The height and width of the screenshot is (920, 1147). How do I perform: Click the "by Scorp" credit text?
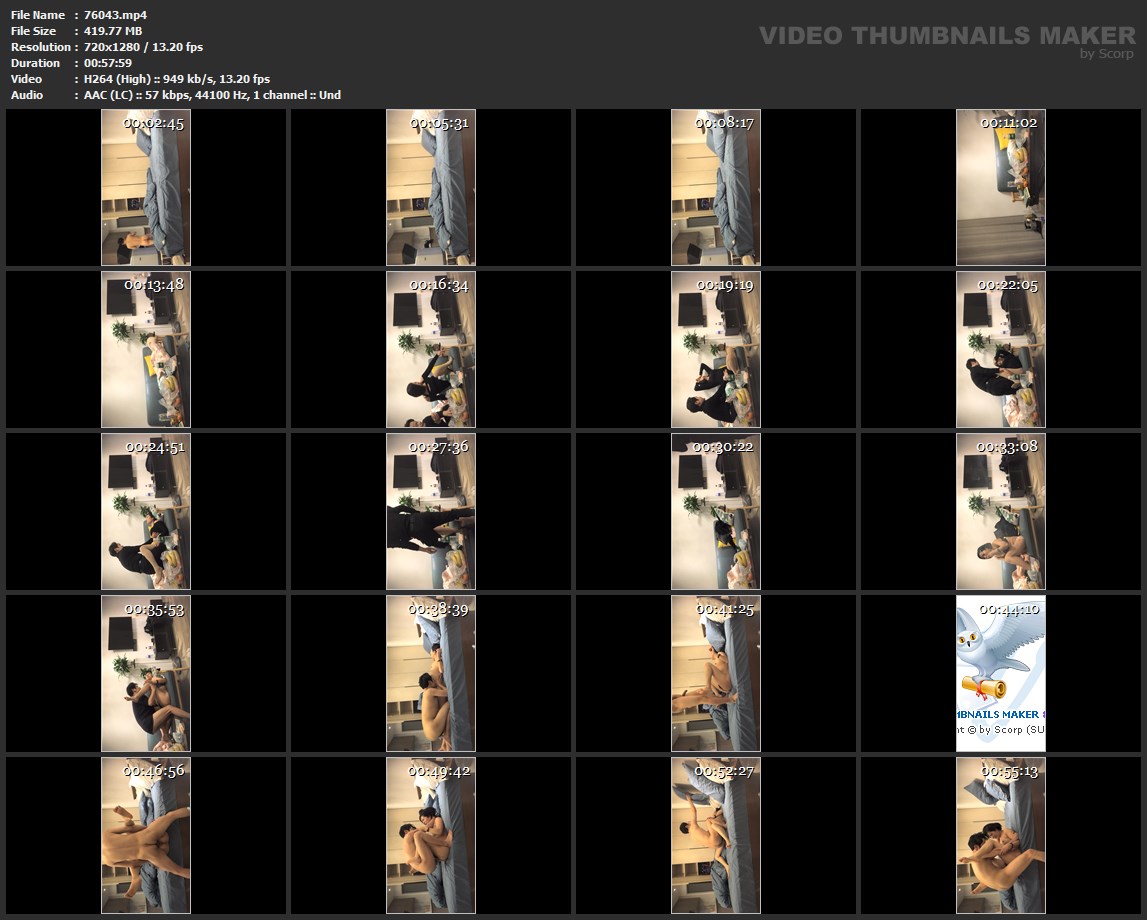(x=1107, y=54)
